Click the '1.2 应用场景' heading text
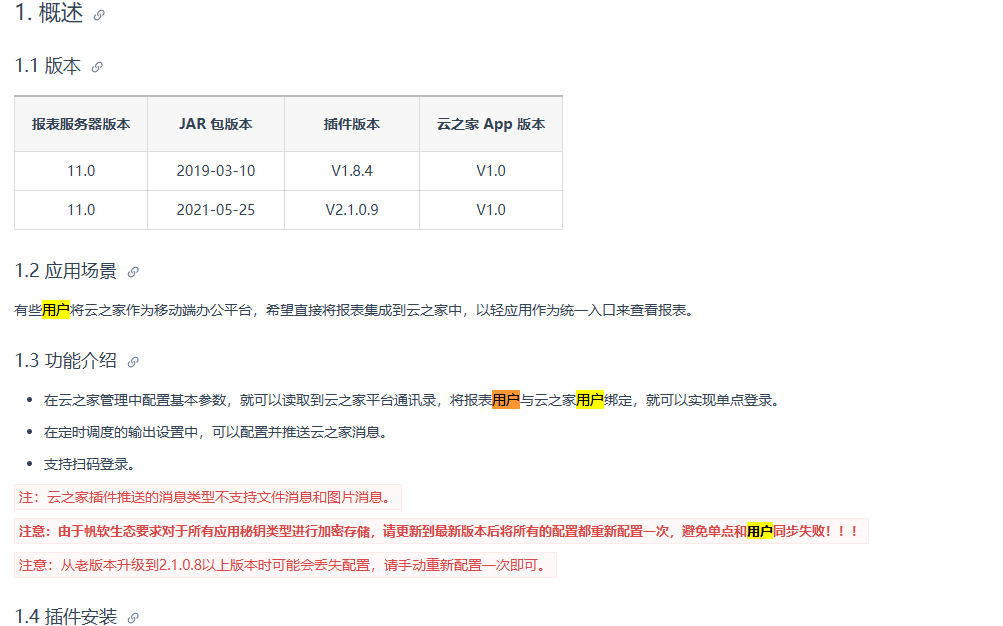Image resolution: width=1003 pixels, height=626 pixels. point(66,271)
